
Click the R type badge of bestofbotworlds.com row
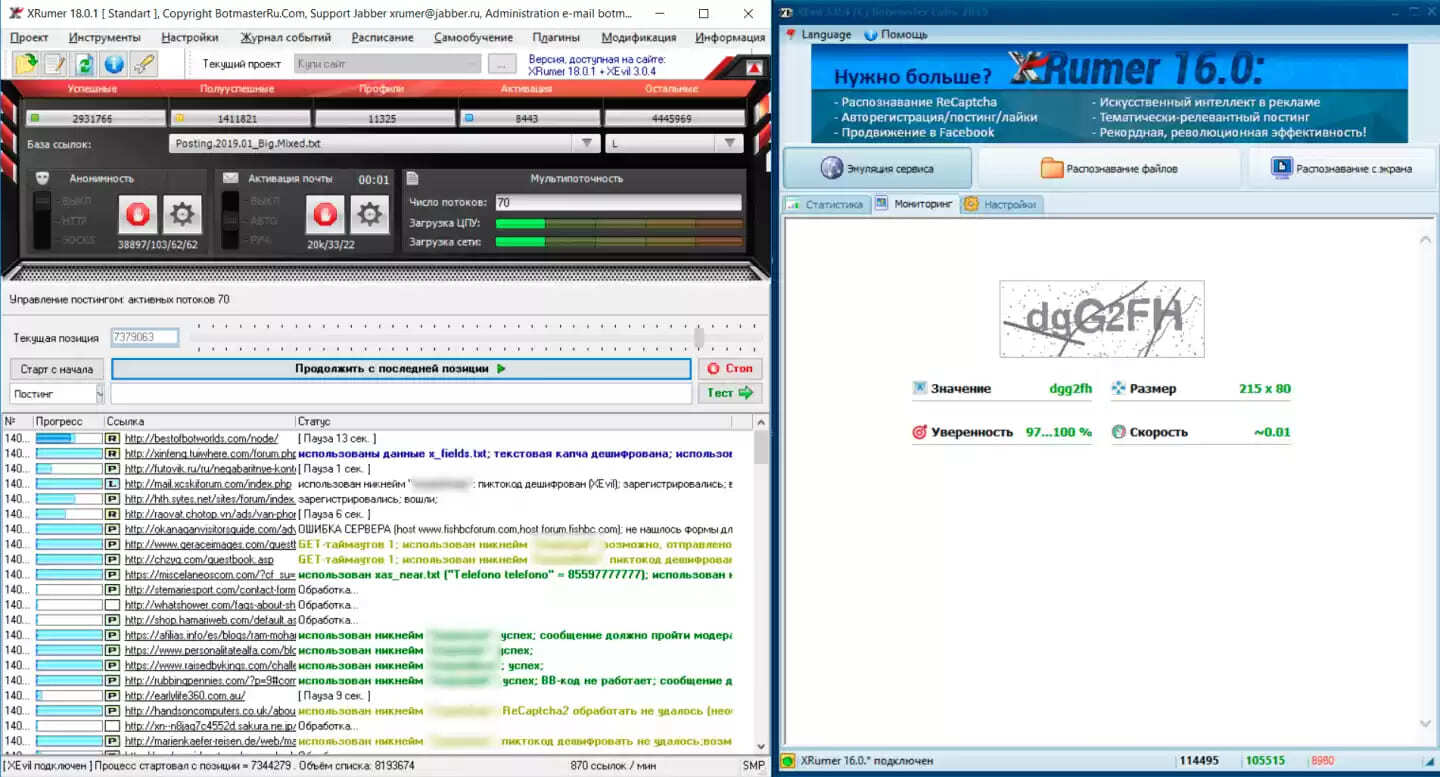coord(112,438)
